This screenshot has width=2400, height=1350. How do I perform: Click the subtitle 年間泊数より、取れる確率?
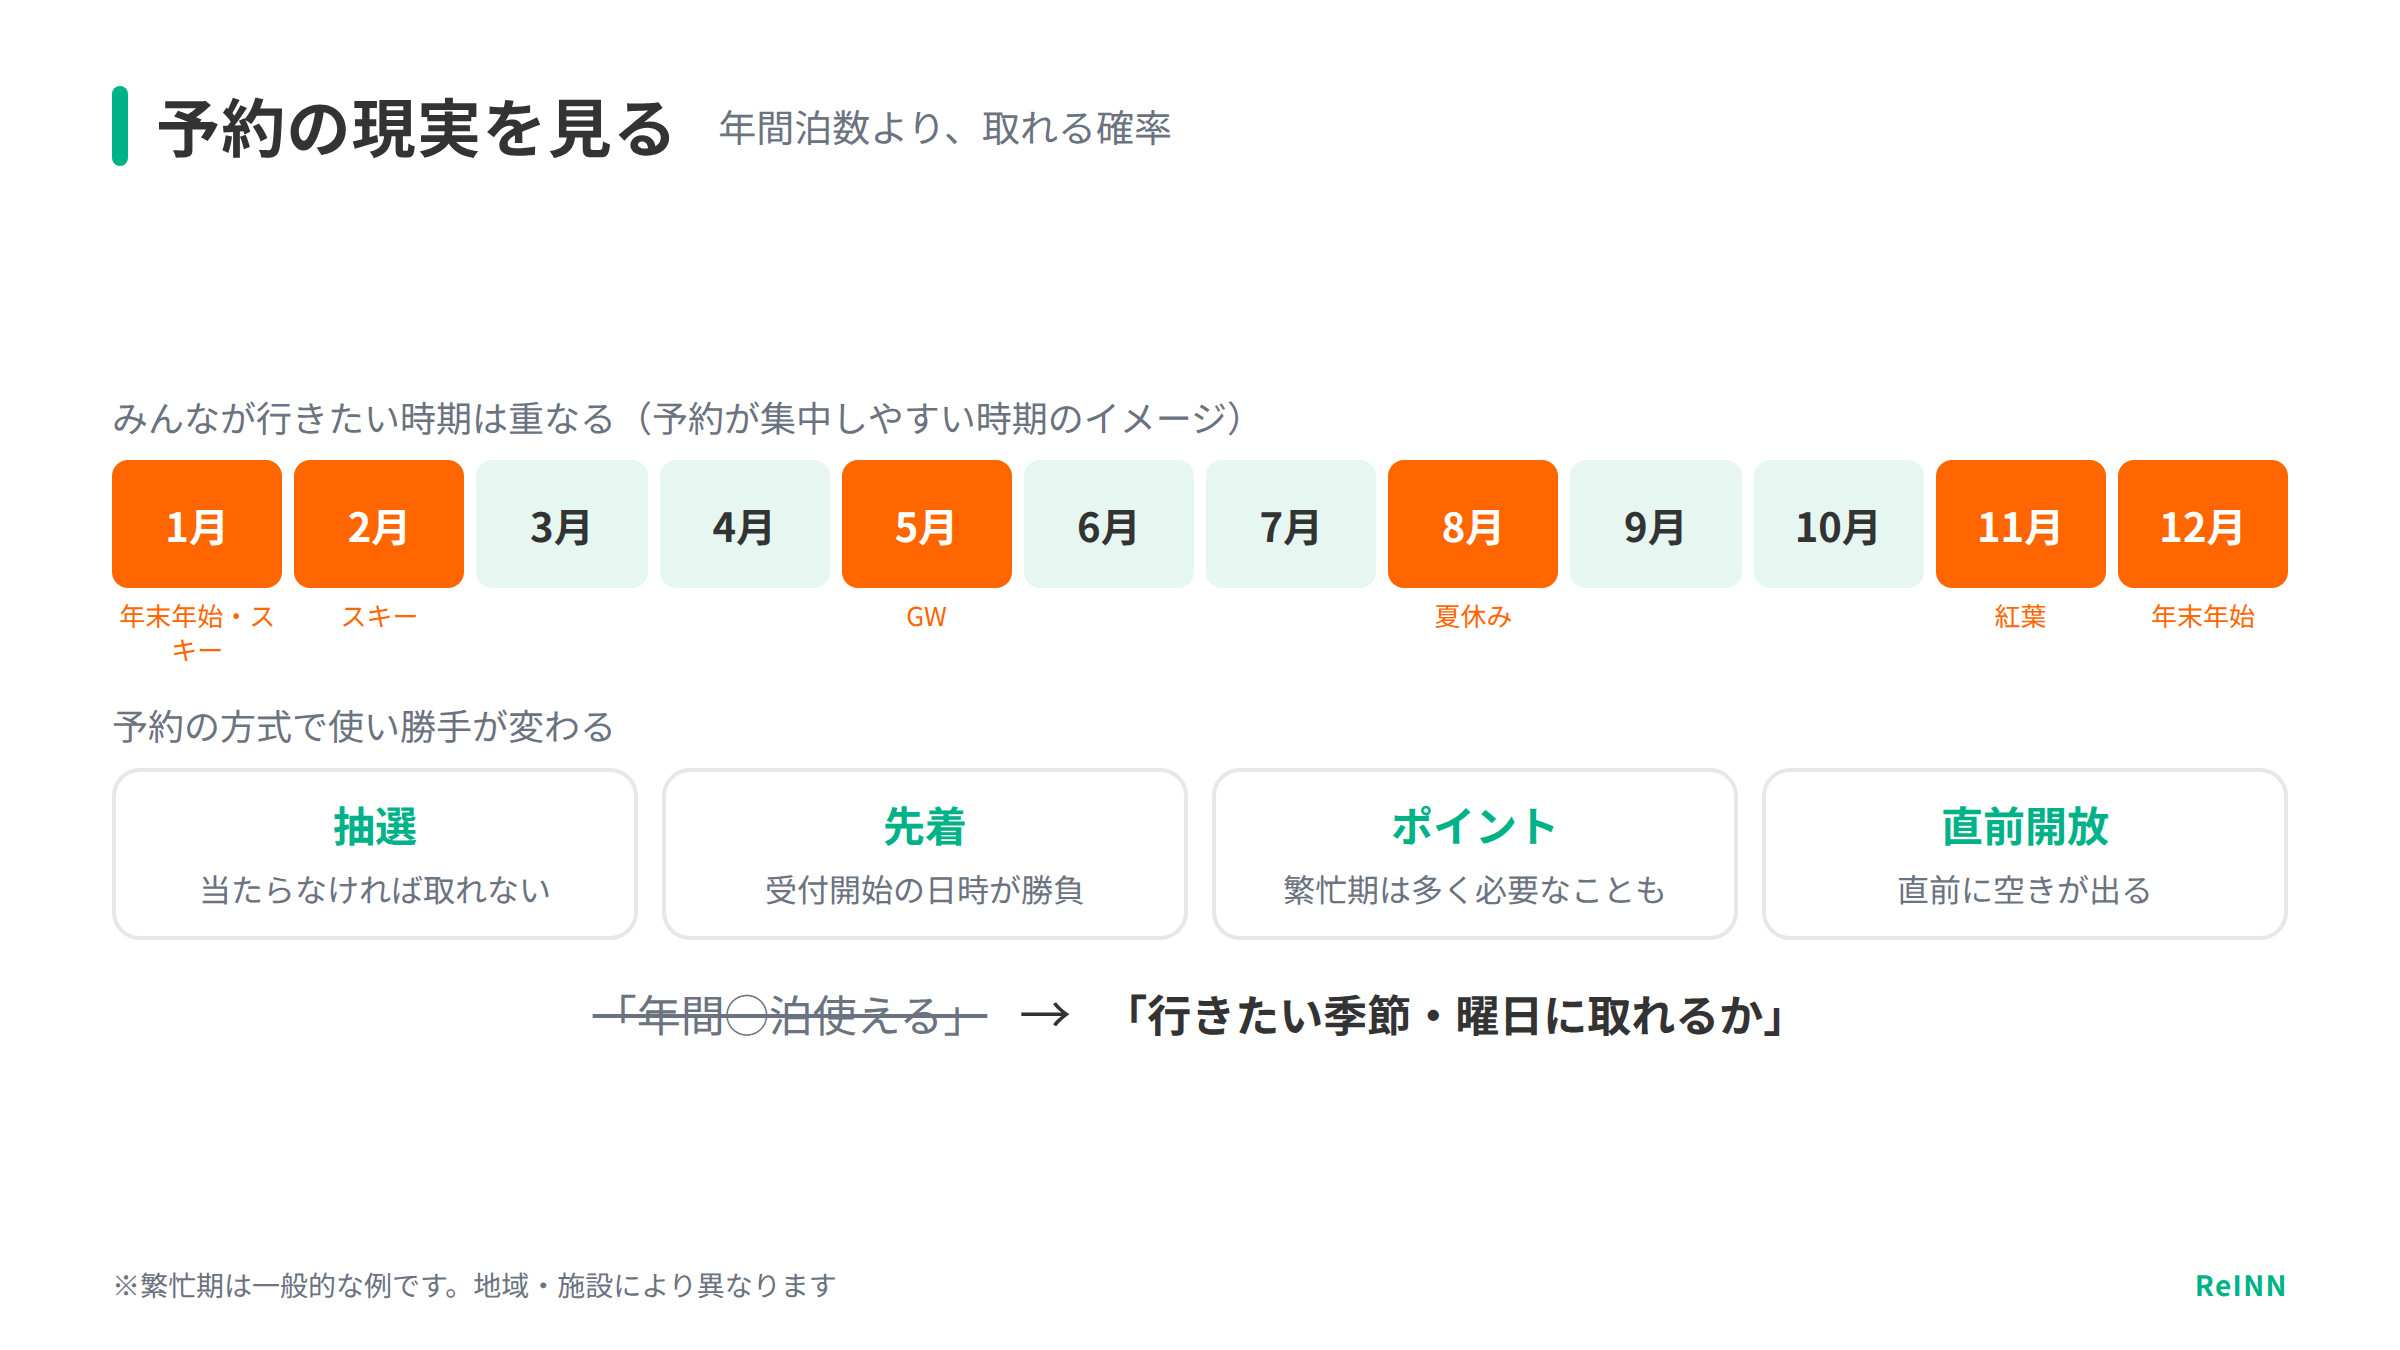945,128
